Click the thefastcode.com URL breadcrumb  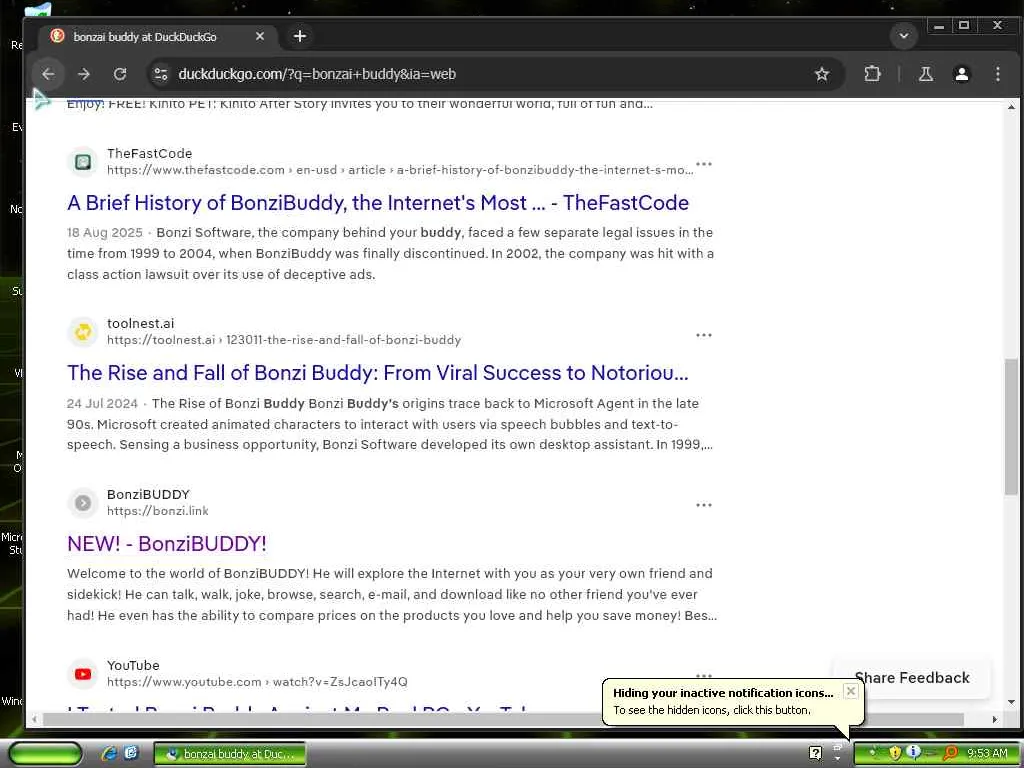point(400,170)
